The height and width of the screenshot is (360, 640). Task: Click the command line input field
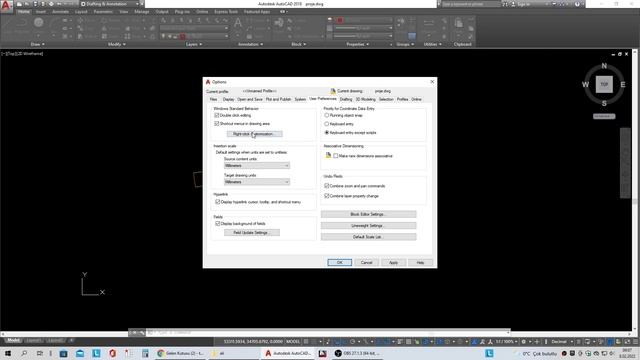pos(327,332)
